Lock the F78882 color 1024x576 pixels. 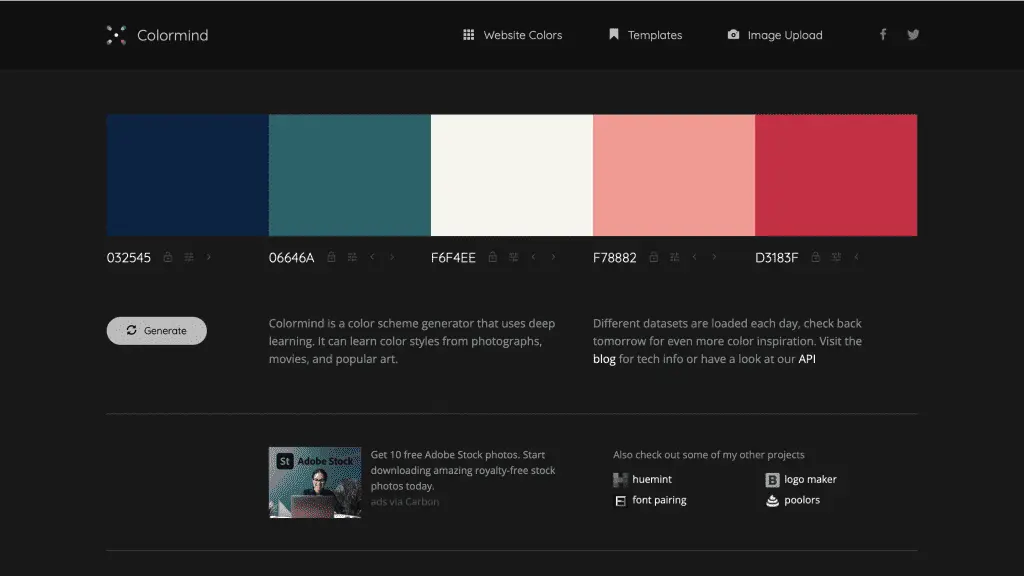[x=653, y=257]
